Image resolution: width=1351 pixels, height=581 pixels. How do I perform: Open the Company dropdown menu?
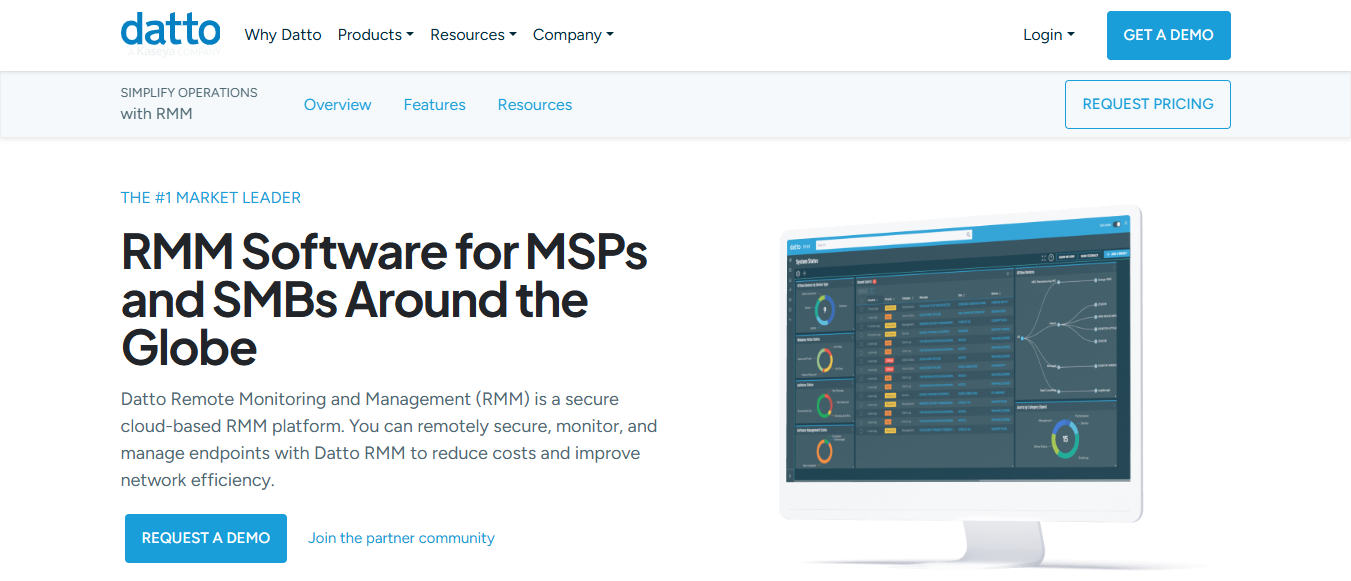click(573, 35)
